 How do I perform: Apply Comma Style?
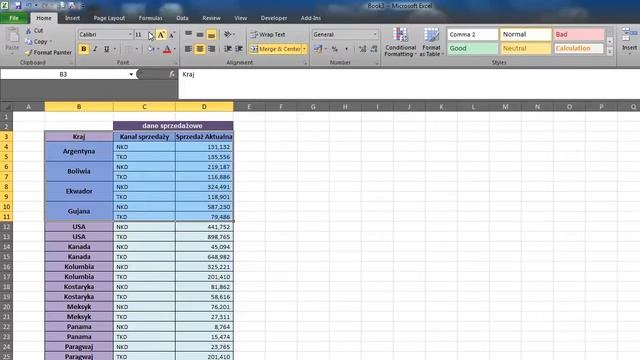point(346,49)
